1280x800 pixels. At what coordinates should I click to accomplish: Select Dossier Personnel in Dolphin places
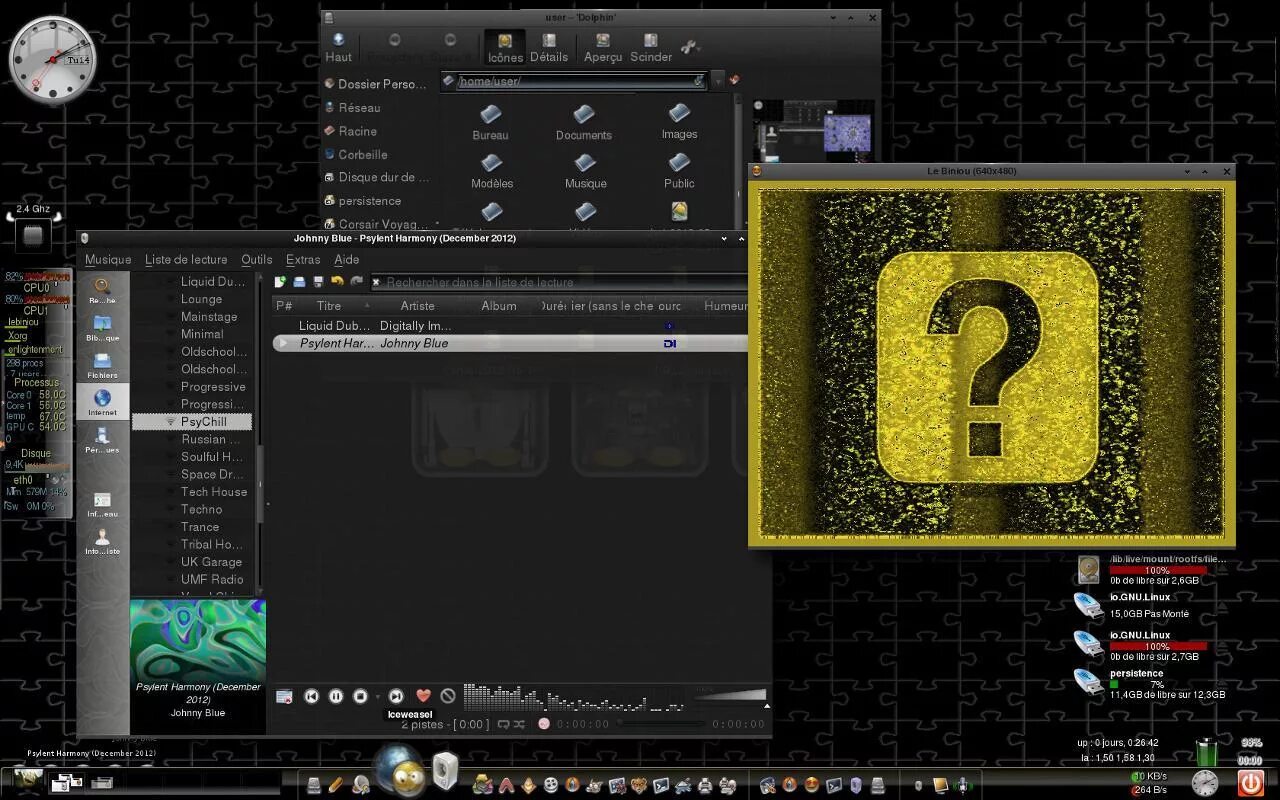click(x=376, y=84)
